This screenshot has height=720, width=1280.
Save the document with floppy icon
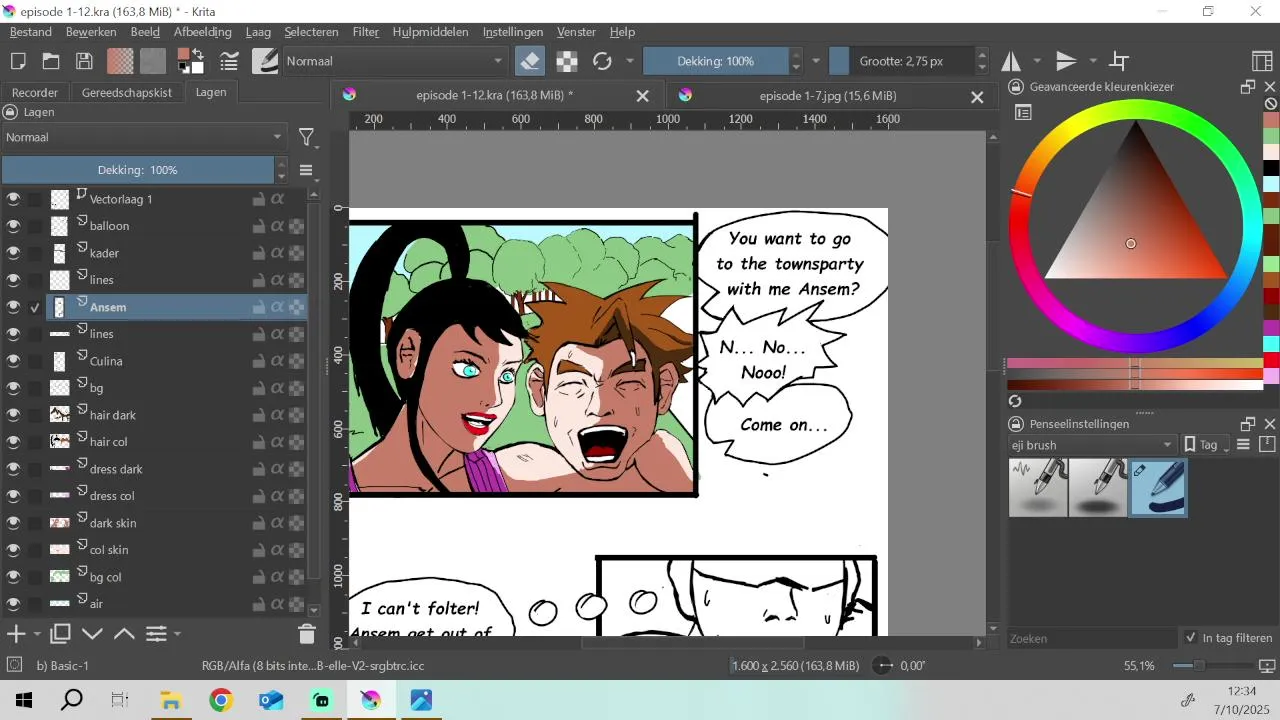pos(85,61)
